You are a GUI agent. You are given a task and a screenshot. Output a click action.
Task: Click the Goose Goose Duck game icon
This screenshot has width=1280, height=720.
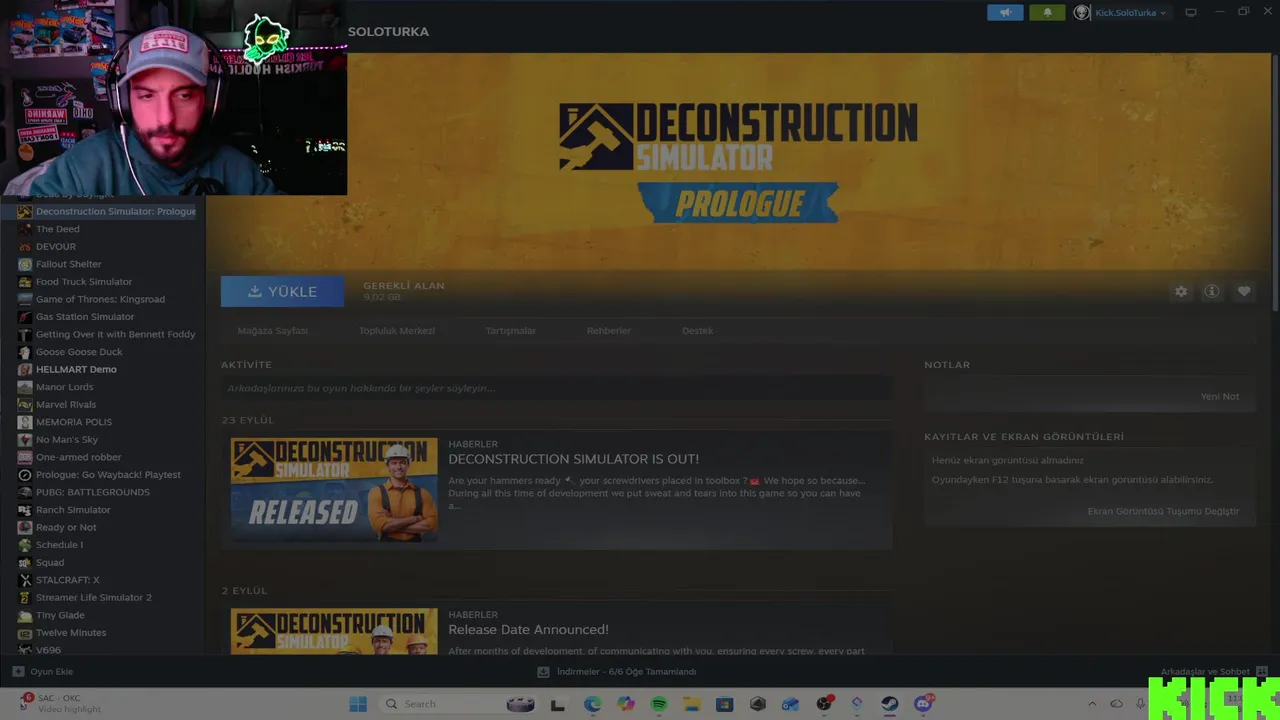point(25,352)
